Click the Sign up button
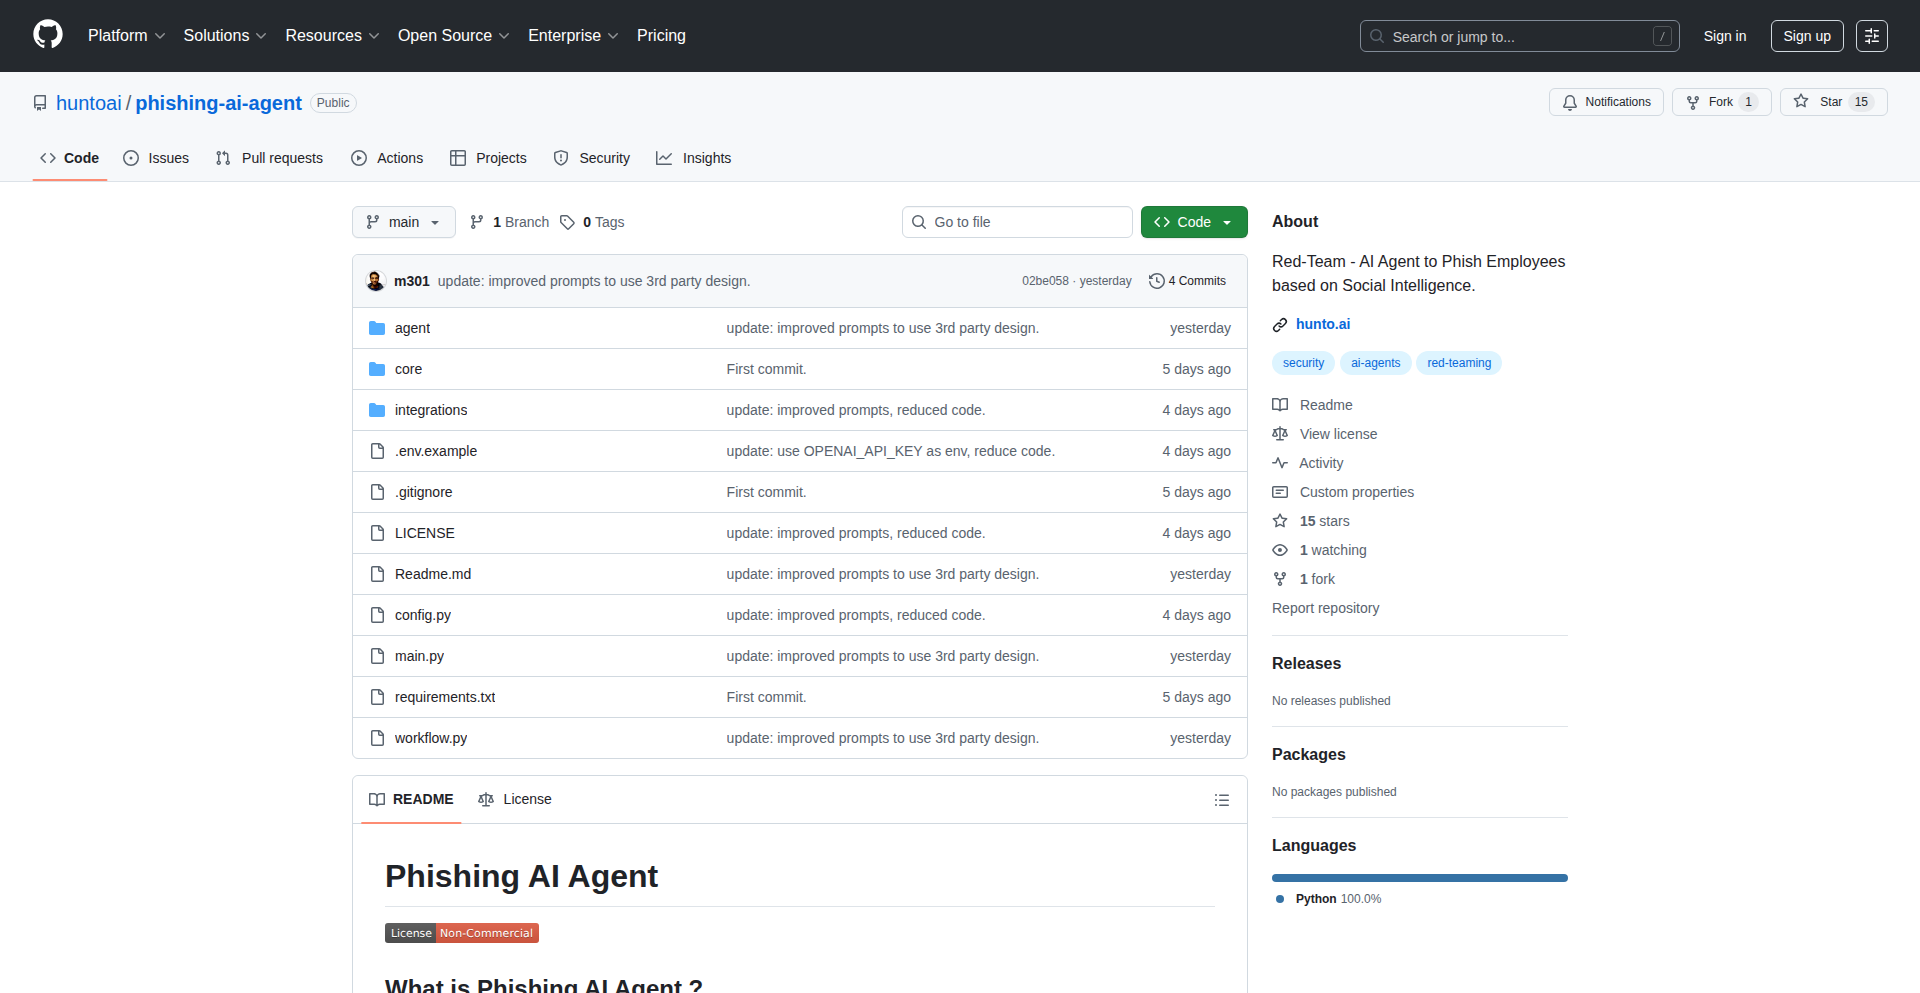Screen dimensions: 1920x993 click(x=1806, y=36)
